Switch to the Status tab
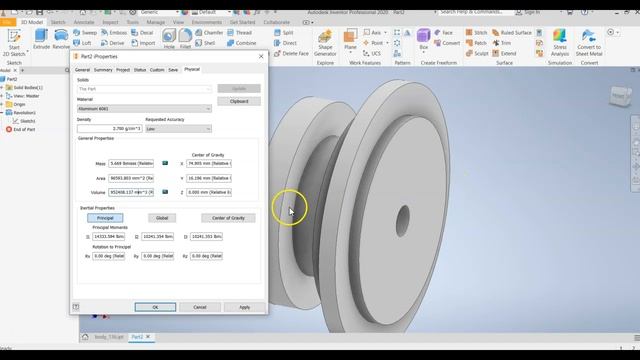Viewport: 640px width, 360px height. click(140, 70)
